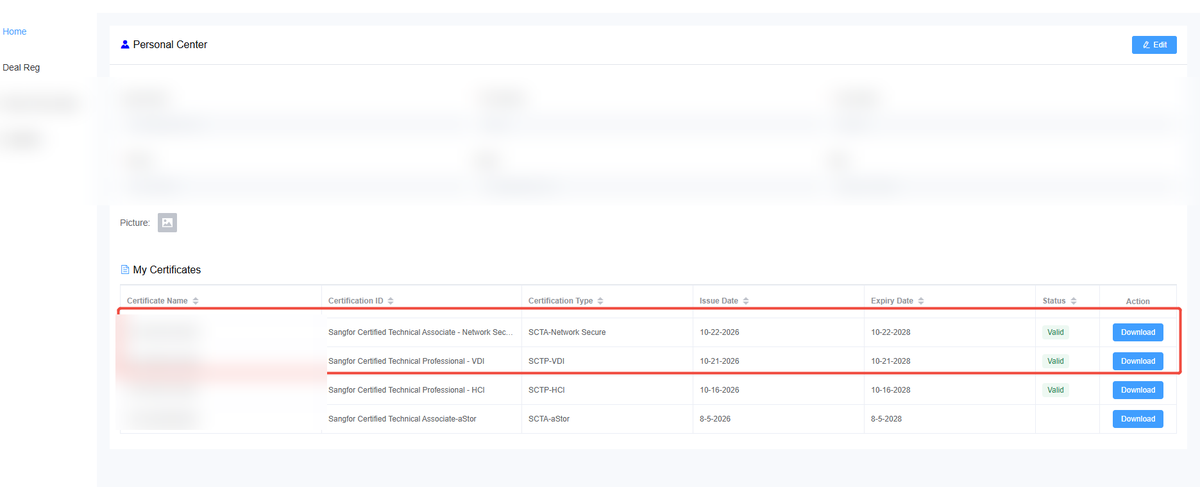Click the Action column header
The height and width of the screenshot is (487, 1200).
click(x=1138, y=301)
